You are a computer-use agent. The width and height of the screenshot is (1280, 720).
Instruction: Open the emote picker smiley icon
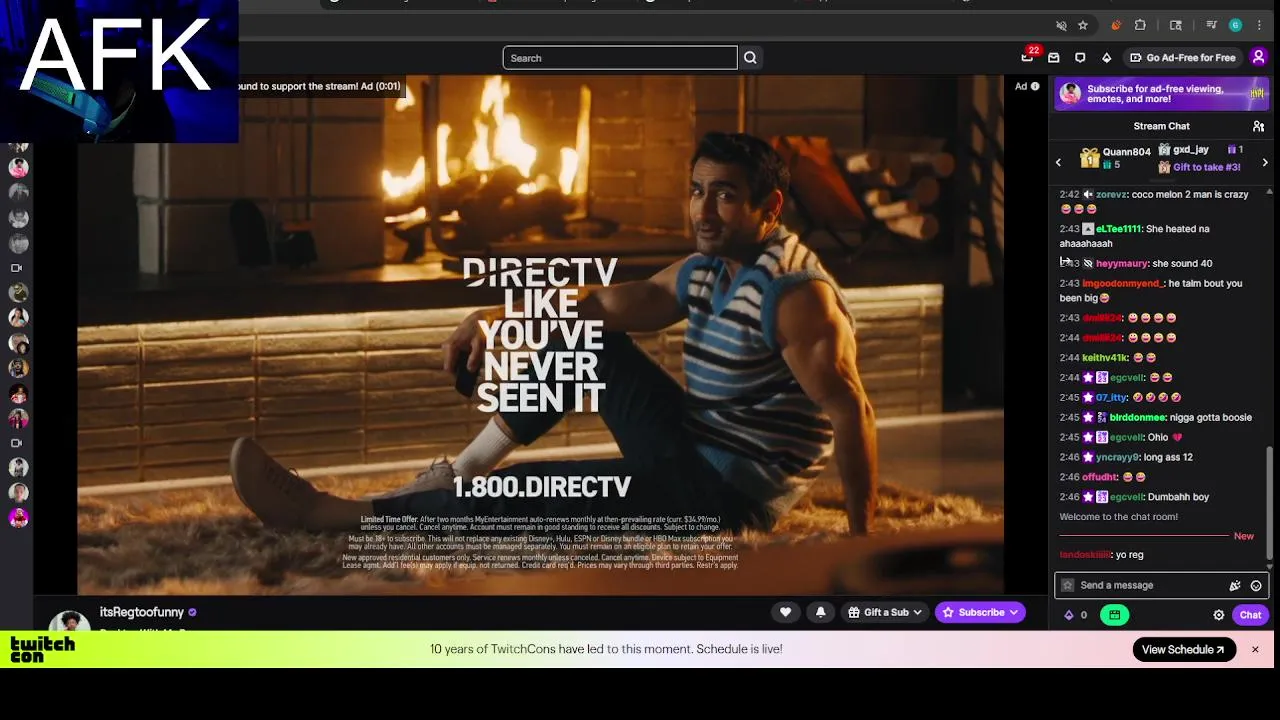[1256, 585]
